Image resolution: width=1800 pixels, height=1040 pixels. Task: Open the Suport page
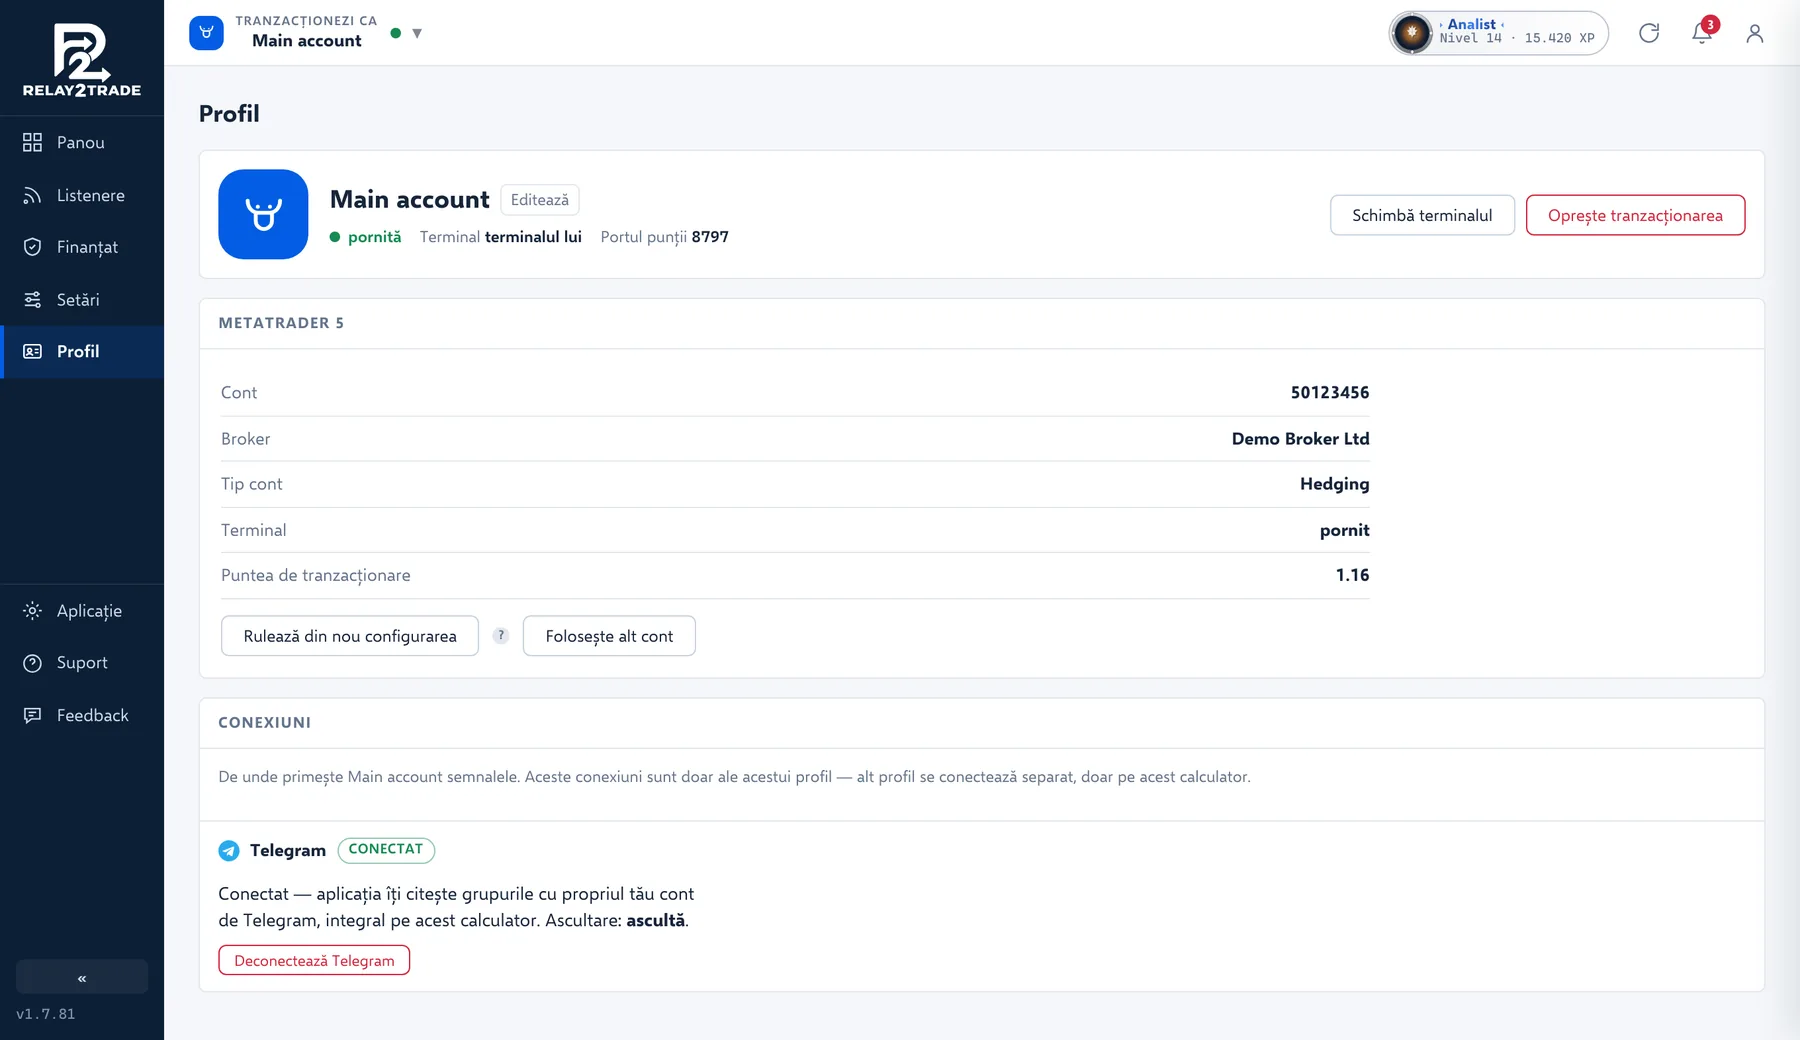point(82,663)
